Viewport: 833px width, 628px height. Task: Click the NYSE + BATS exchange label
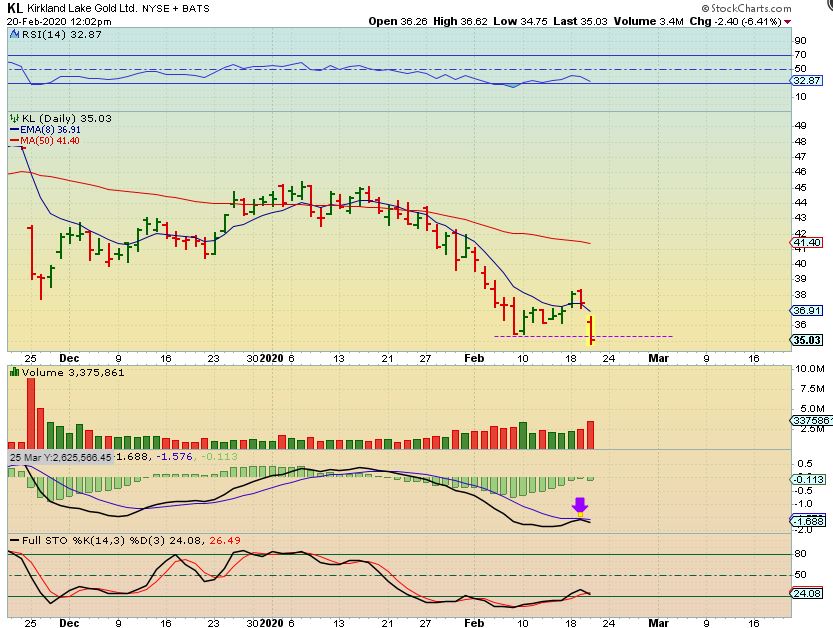click(x=176, y=9)
